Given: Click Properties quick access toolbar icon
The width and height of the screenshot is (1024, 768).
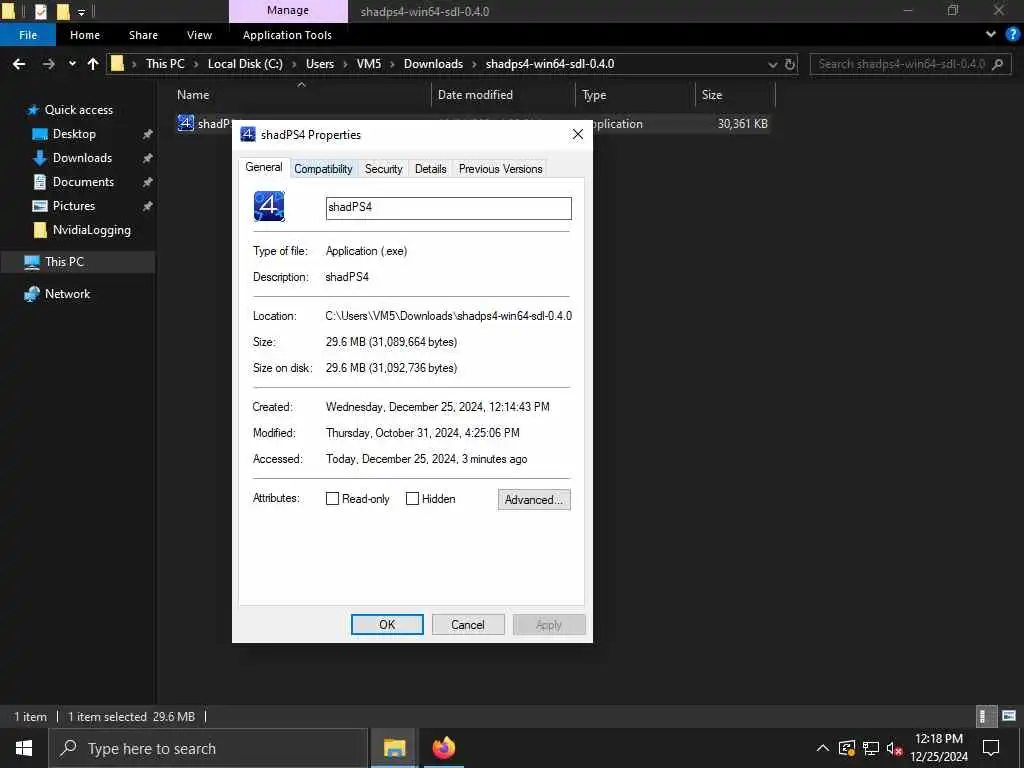Looking at the screenshot, I should [x=40, y=11].
